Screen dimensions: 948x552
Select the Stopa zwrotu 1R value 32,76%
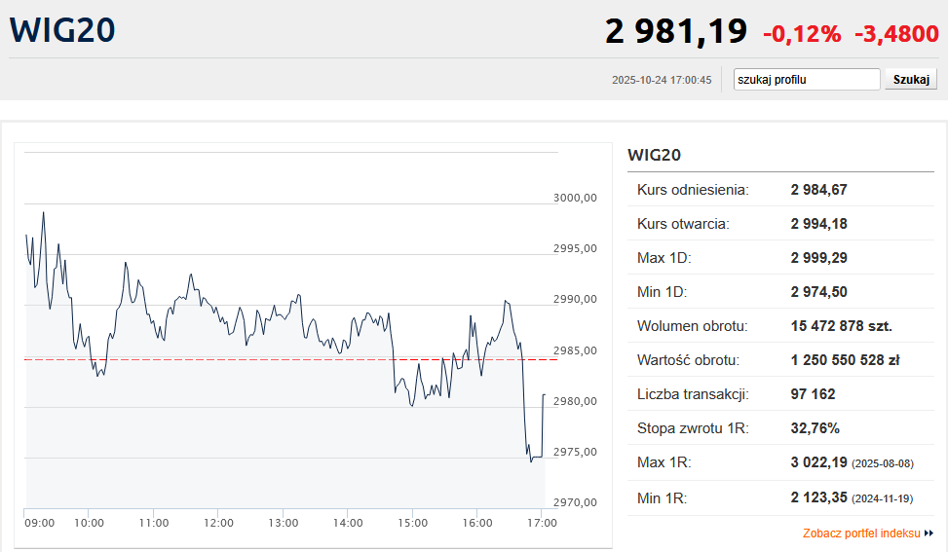click(815, 428)
